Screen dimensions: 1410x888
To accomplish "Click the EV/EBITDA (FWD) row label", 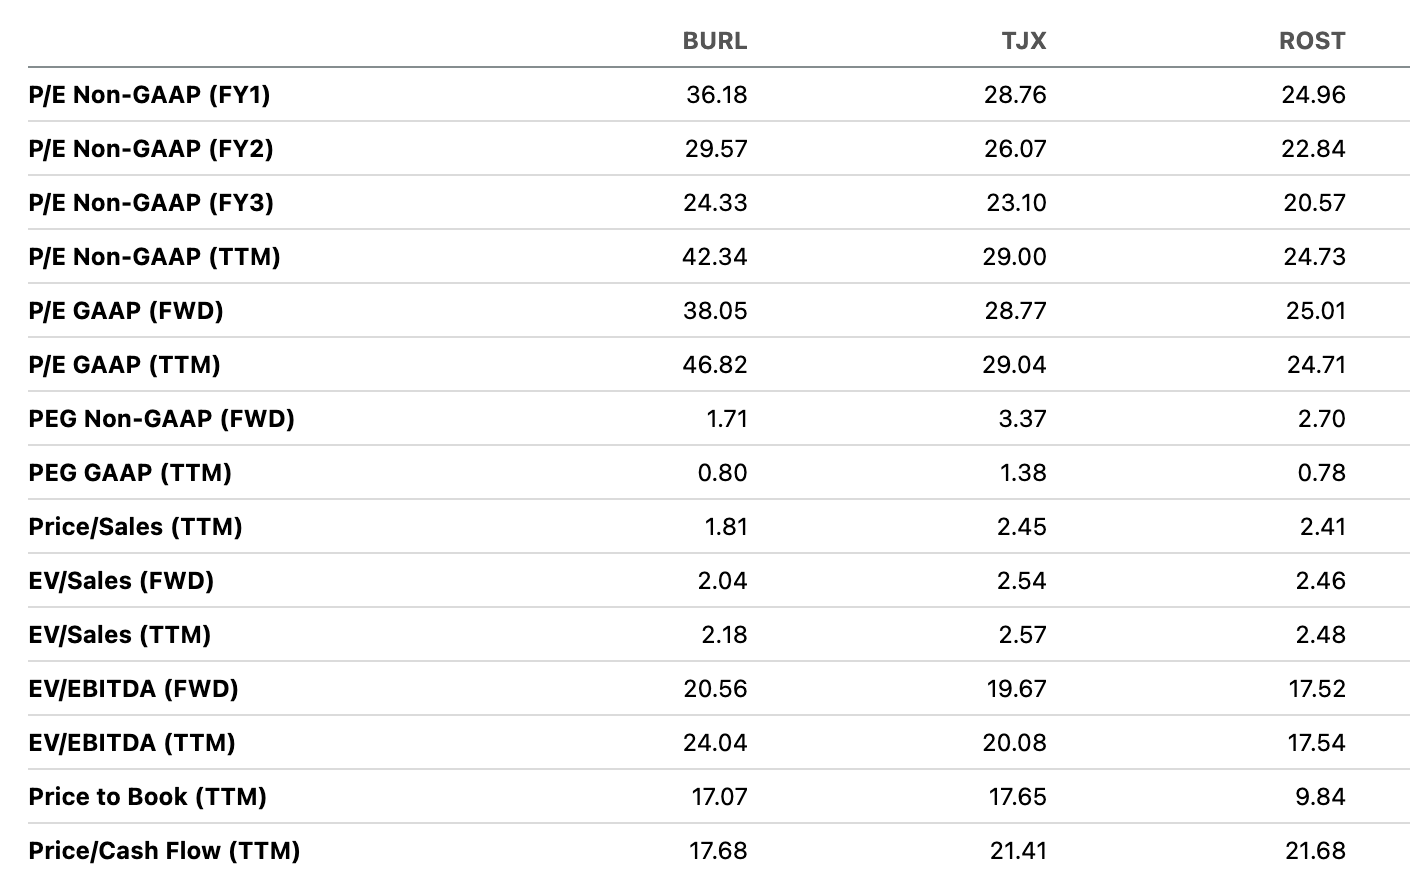I will pyautogui.click(x=134, y=689).
